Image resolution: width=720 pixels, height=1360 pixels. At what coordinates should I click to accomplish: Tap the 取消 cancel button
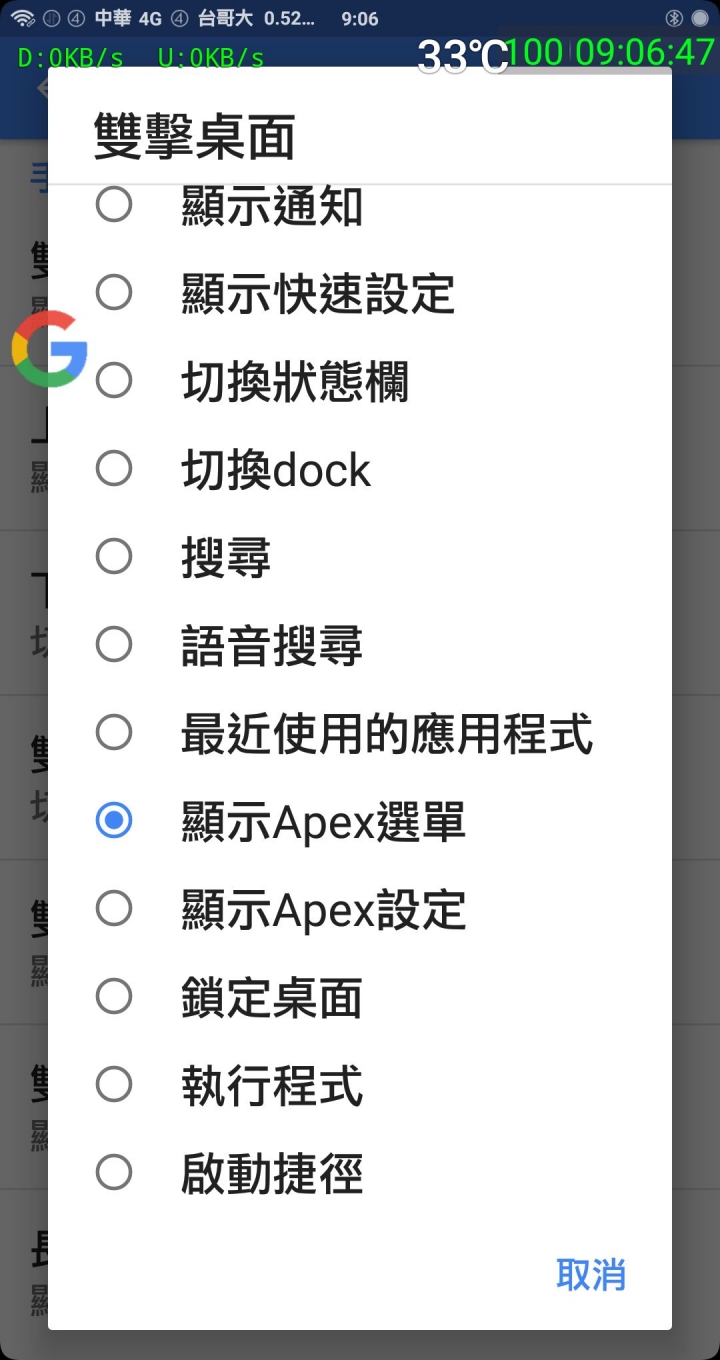click(x=590, y=1275)
